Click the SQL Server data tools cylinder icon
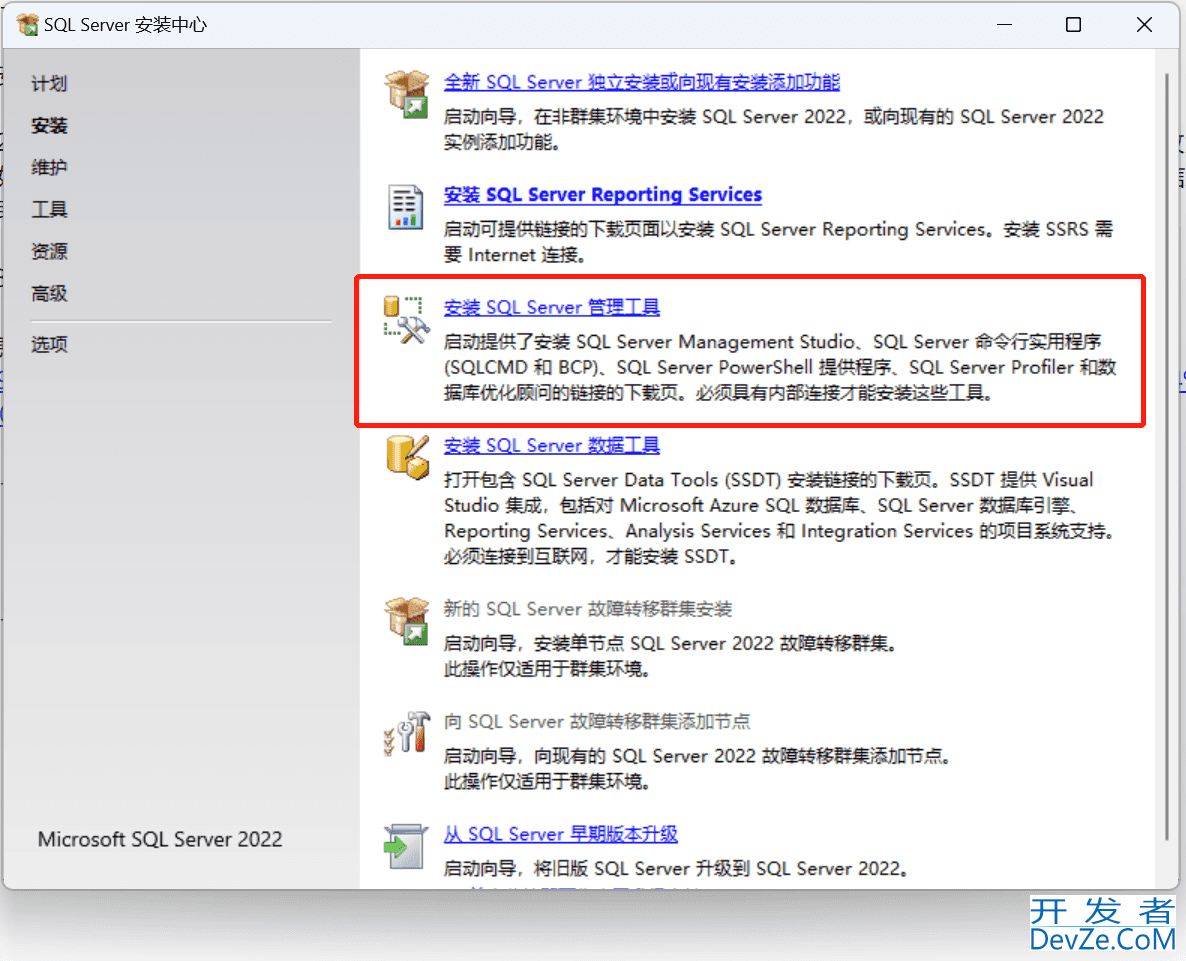Viewport: 1186px width, 961px height. [408, 457]
